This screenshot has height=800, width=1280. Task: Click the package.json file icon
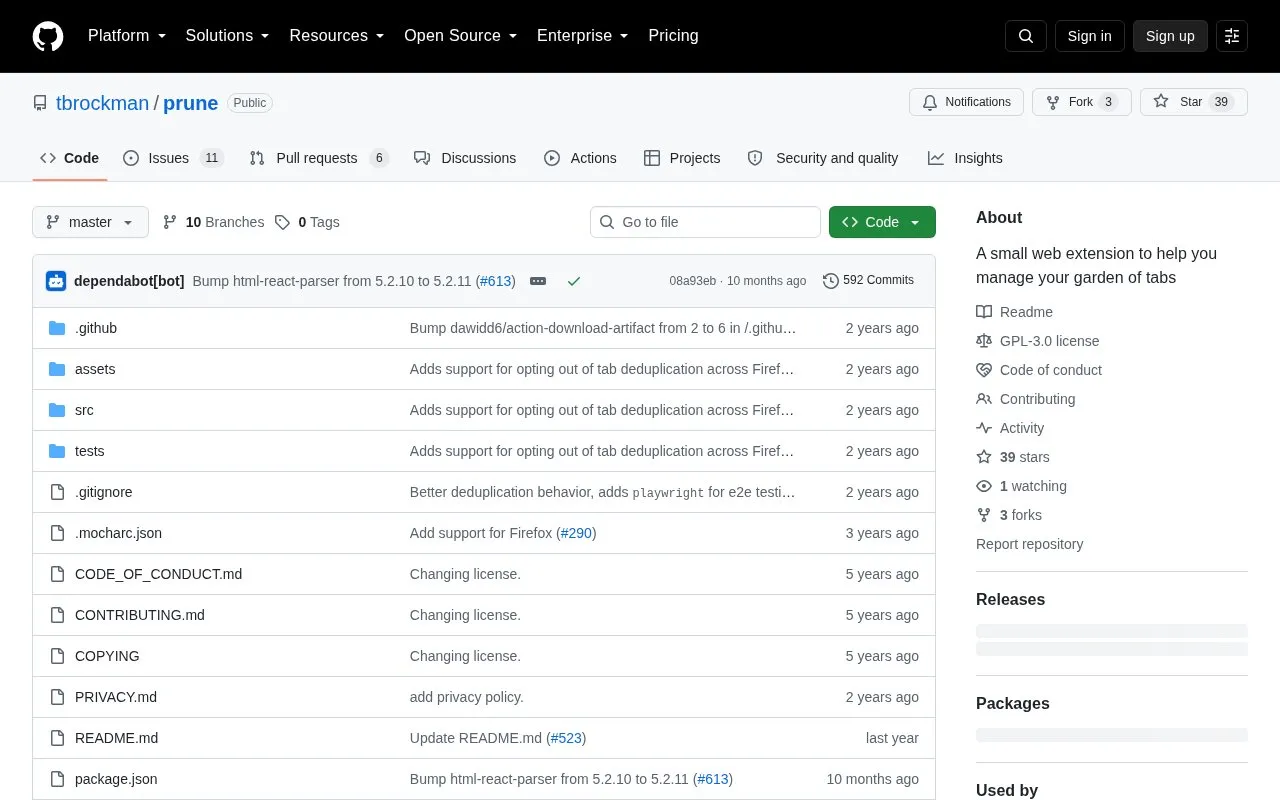tap(57, 779)
